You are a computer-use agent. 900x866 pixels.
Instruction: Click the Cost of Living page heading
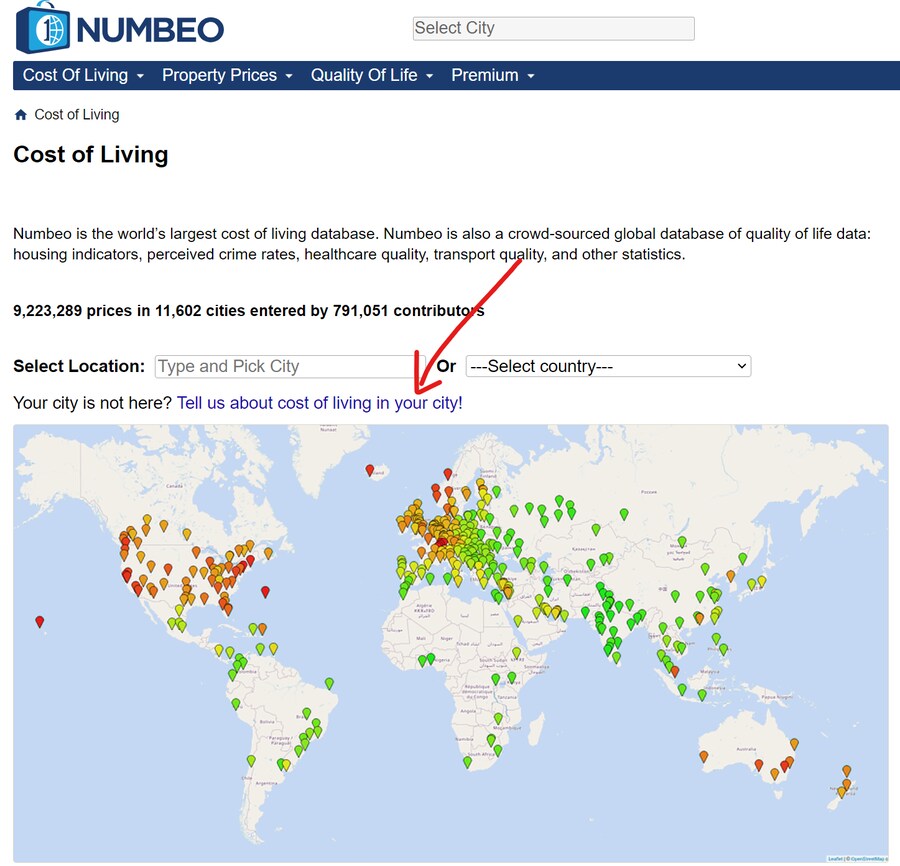point(91,155)
